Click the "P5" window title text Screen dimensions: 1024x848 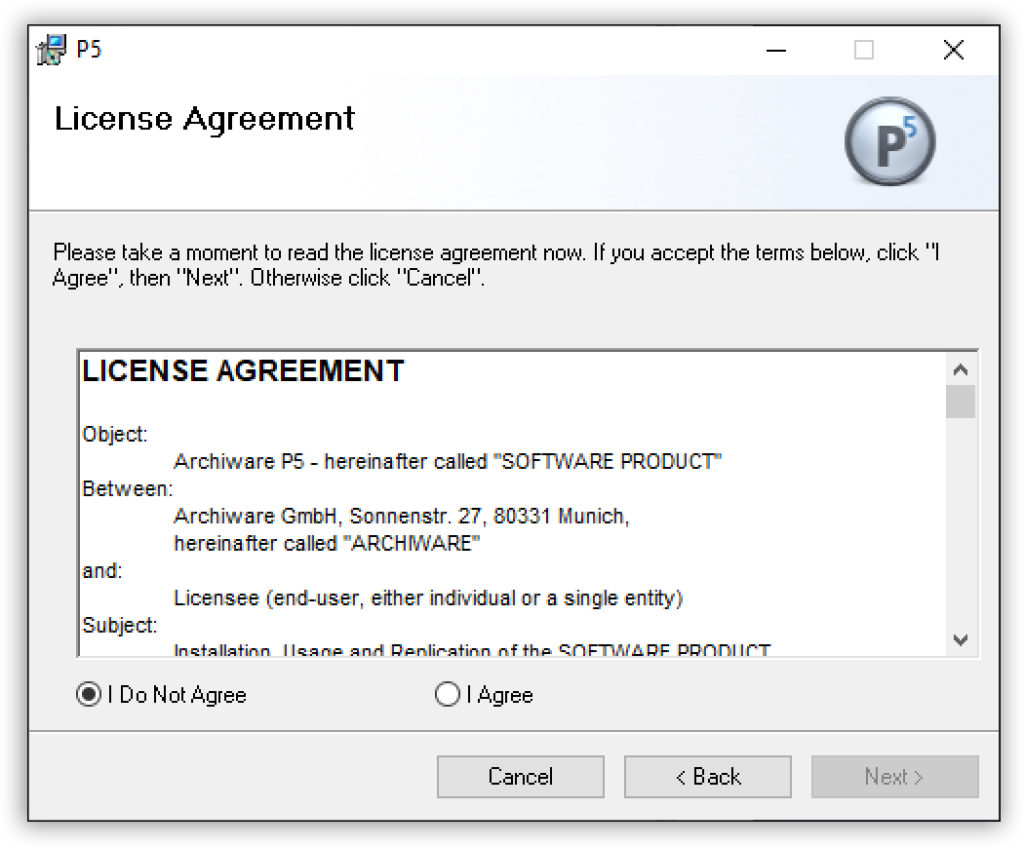point(89,50)
